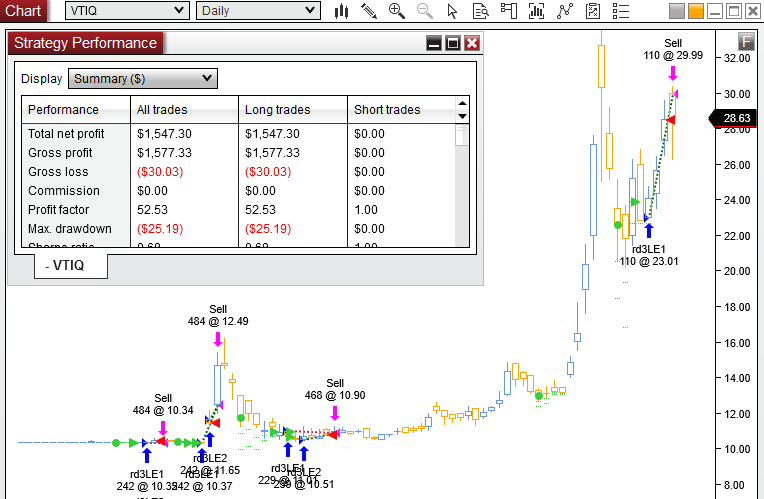This screenshot has height=499, width=764.
Task: Select the Gross profit row label
Action: pos(60,153)
